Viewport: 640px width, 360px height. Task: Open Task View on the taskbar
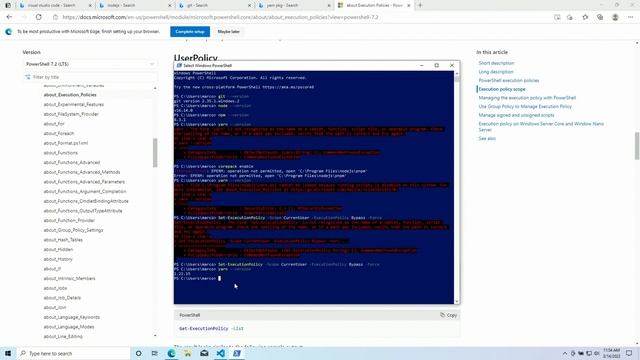(x=154, y=353)
